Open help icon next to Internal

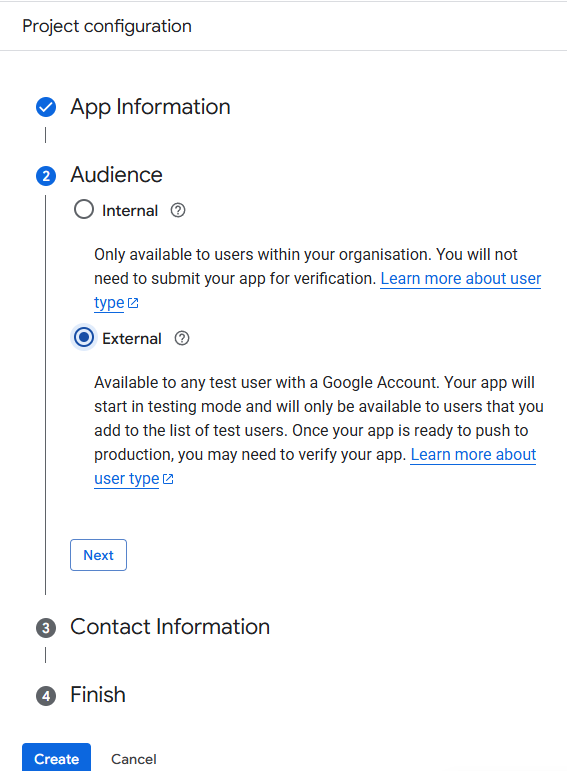178,210
